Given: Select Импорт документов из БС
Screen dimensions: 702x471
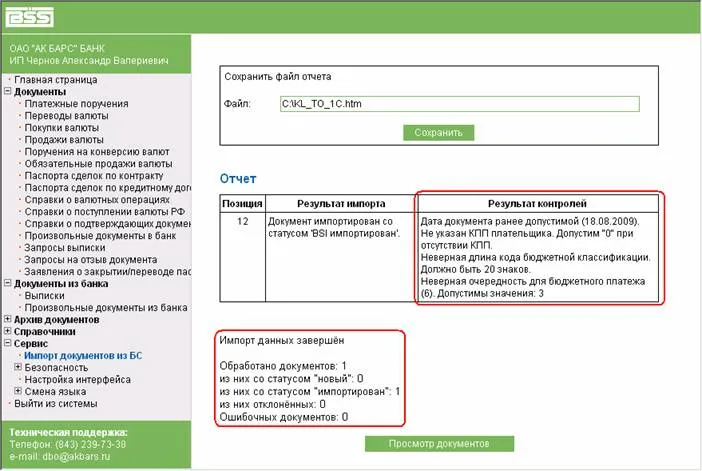Looking at the screenshot, I should [x=83, y=355].
